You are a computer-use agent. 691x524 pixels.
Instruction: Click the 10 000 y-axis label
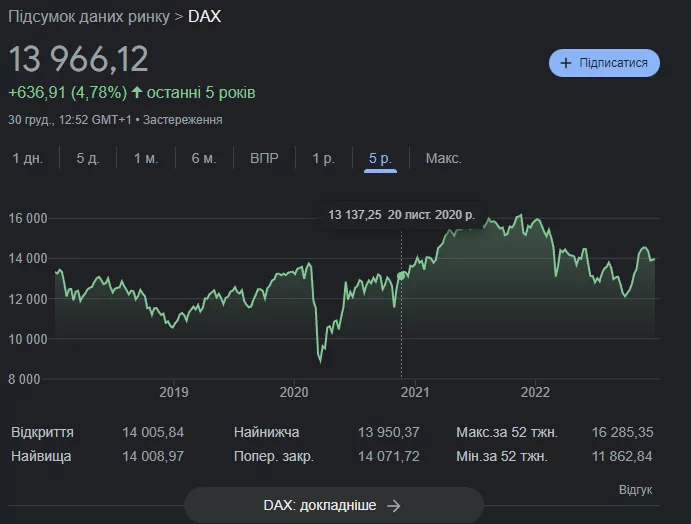(28, 339)
